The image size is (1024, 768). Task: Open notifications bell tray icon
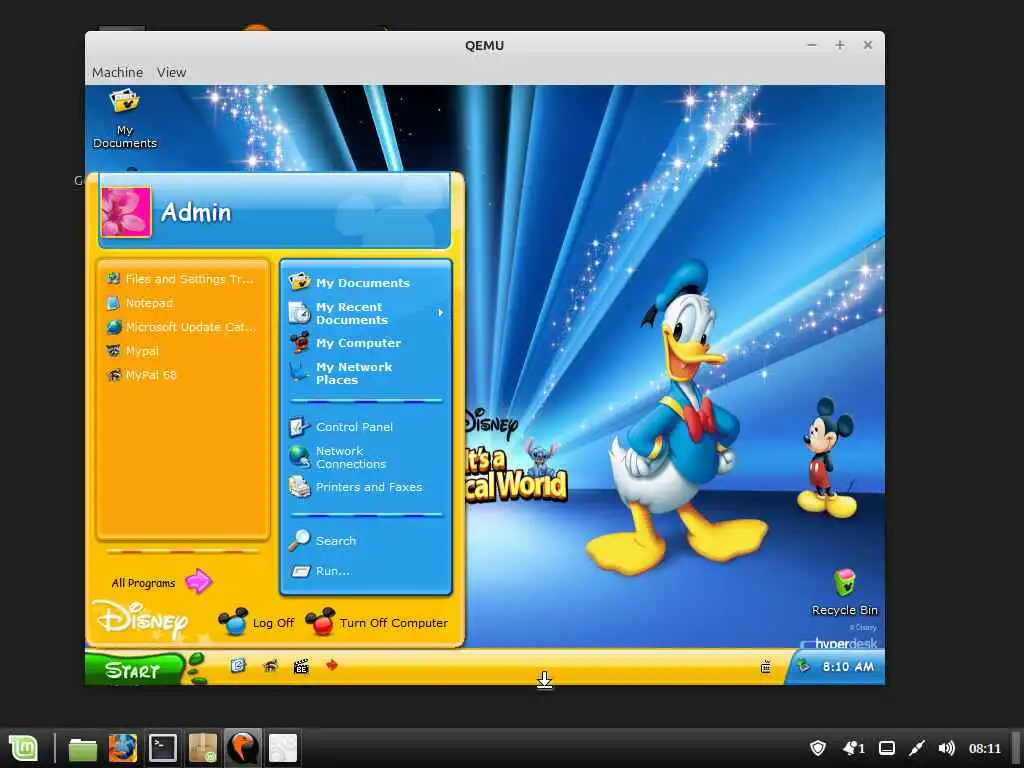tap(854, 748)
